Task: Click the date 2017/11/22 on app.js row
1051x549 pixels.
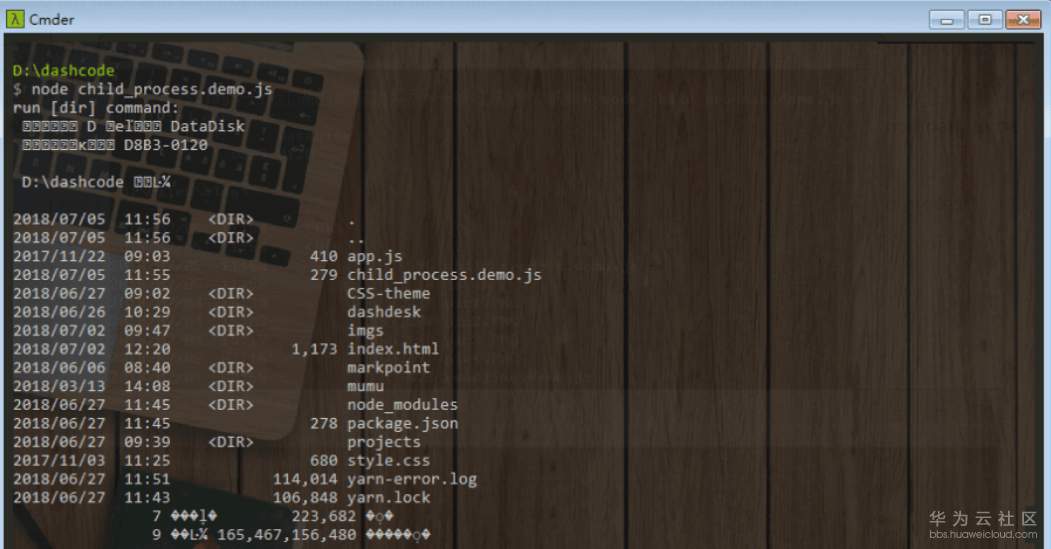Action: pos(59,256)
